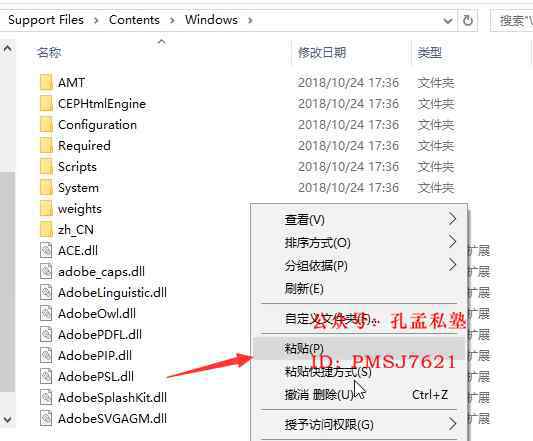Image resolution: width=533 pixels, height=441 pixels.
Task: Click the scroll down arrow of sidebar
Action: click(x=7, y=419)
